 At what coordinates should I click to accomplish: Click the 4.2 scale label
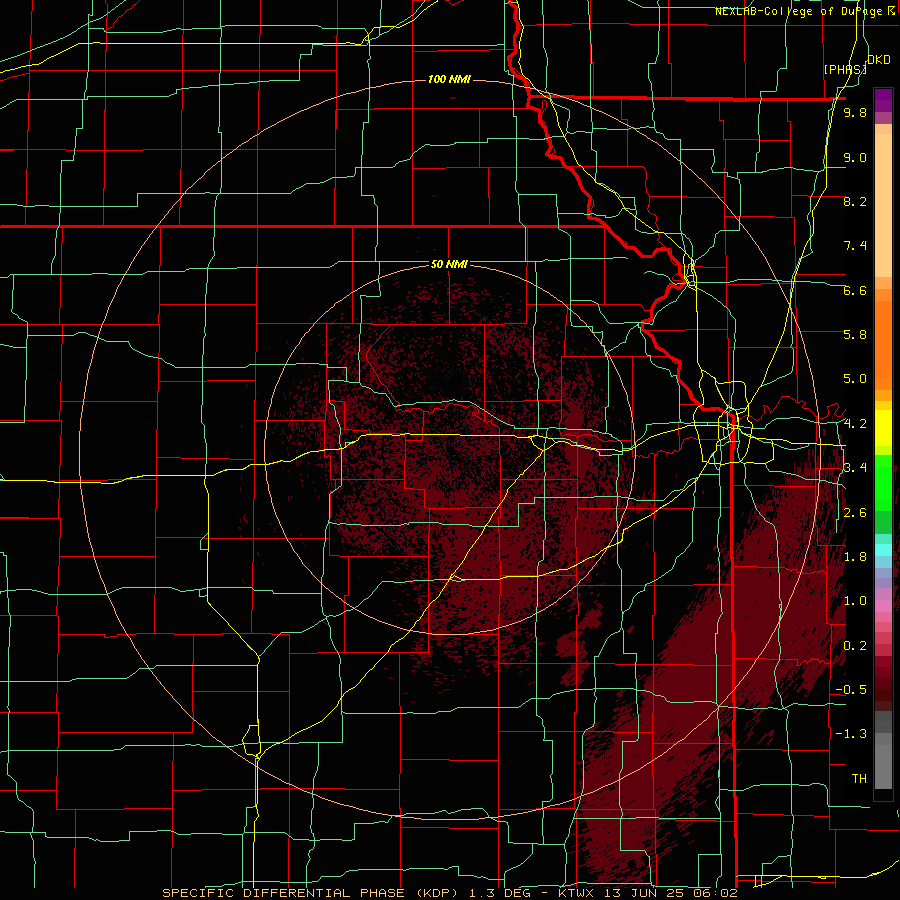tap(855, 424)
